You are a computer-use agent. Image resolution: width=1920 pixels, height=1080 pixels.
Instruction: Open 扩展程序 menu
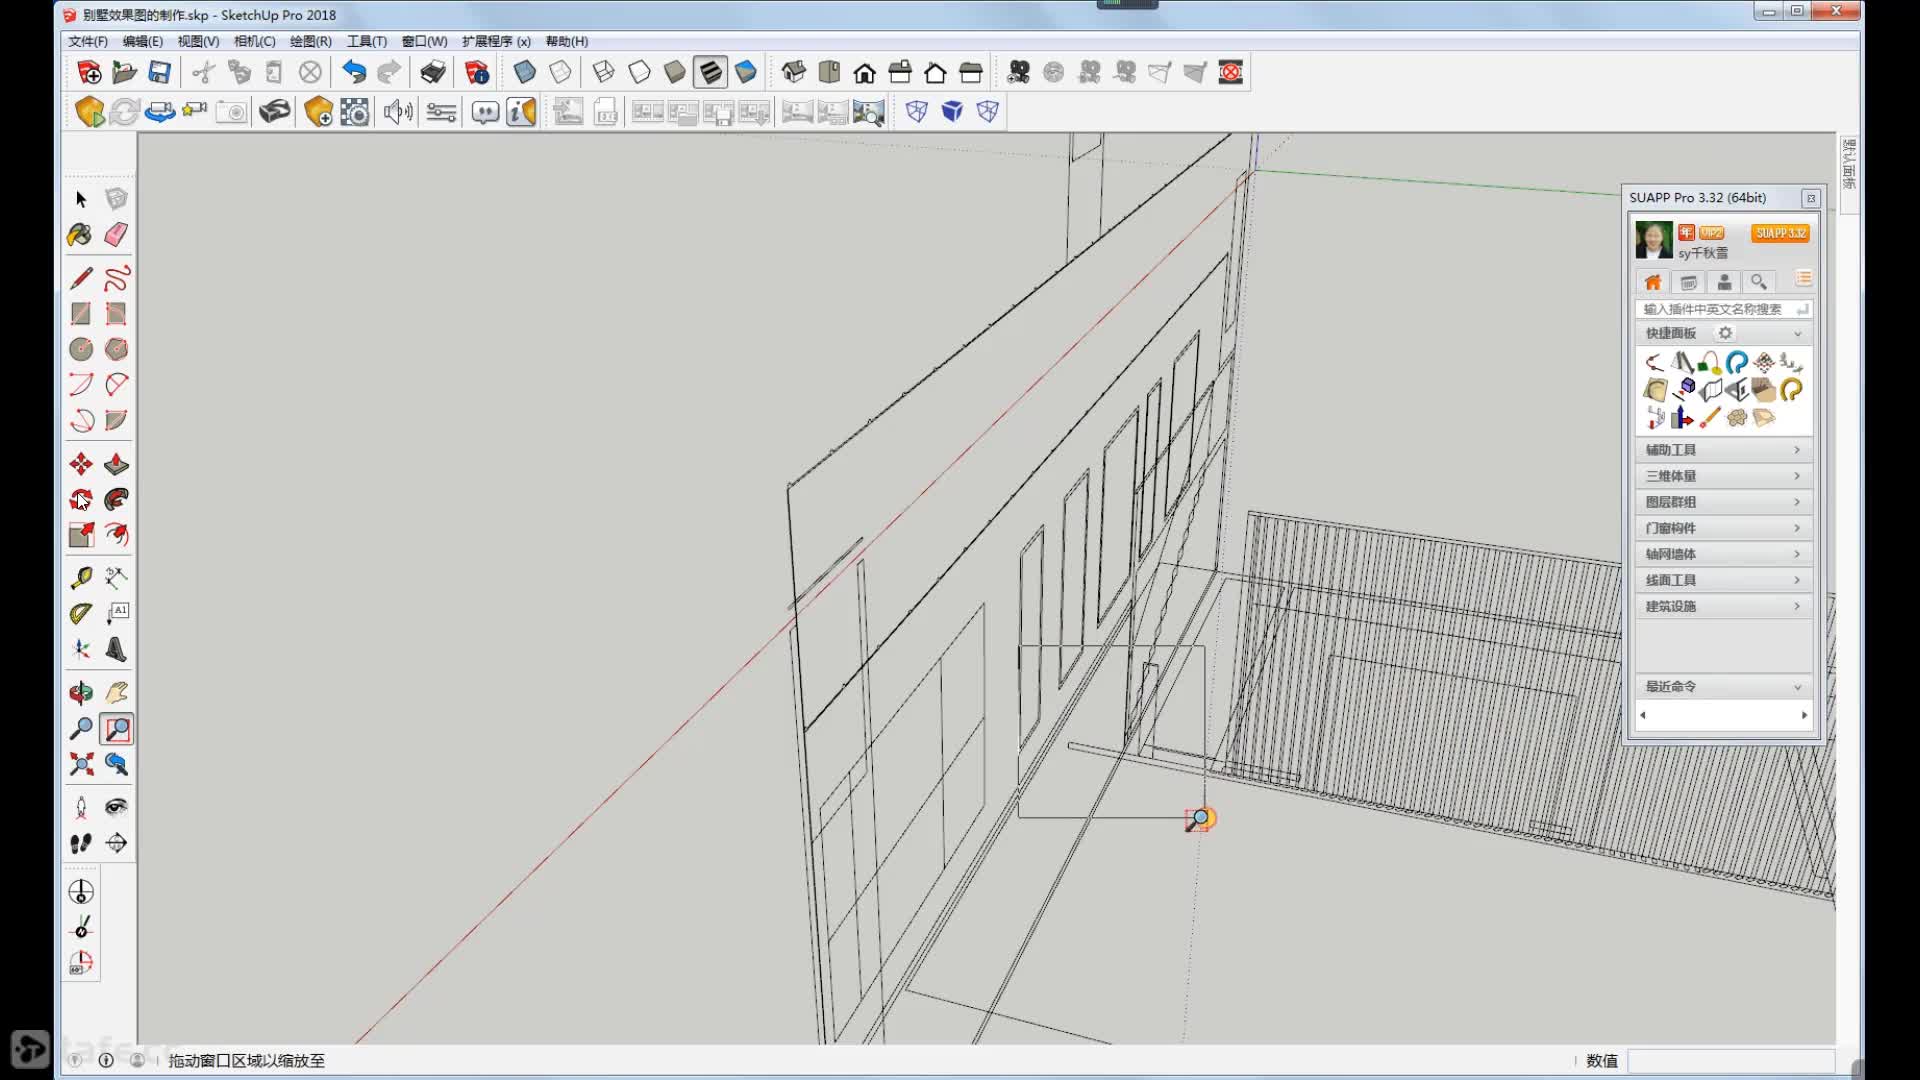pos(496,41)
